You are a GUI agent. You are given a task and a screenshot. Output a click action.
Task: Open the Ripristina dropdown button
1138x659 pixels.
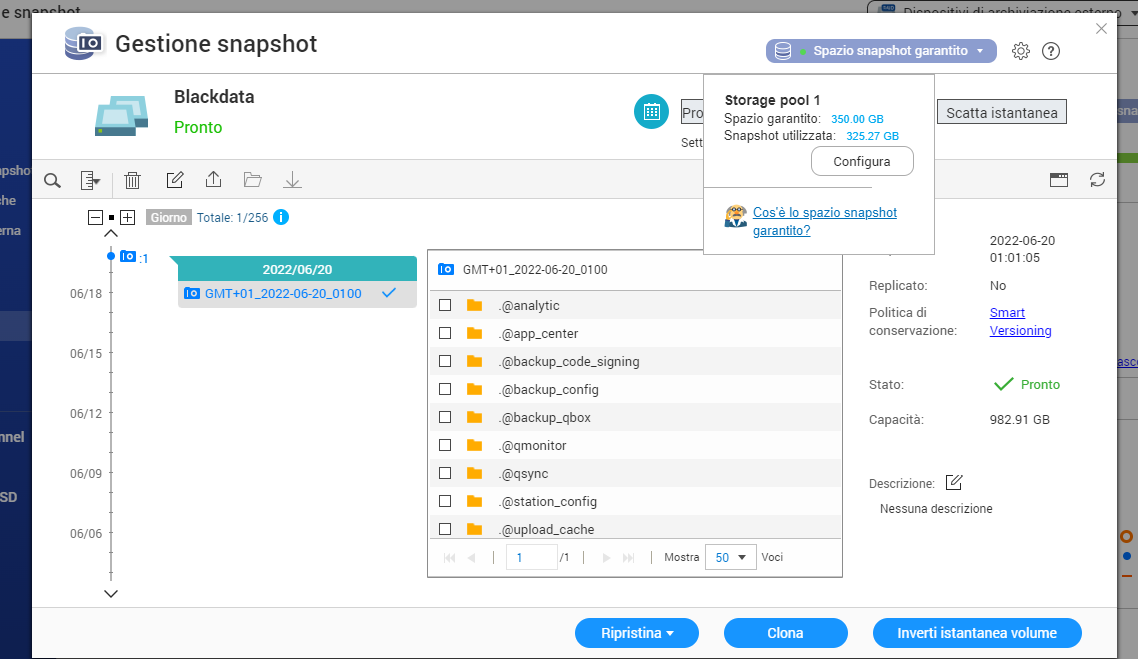(x=636, y=633)
